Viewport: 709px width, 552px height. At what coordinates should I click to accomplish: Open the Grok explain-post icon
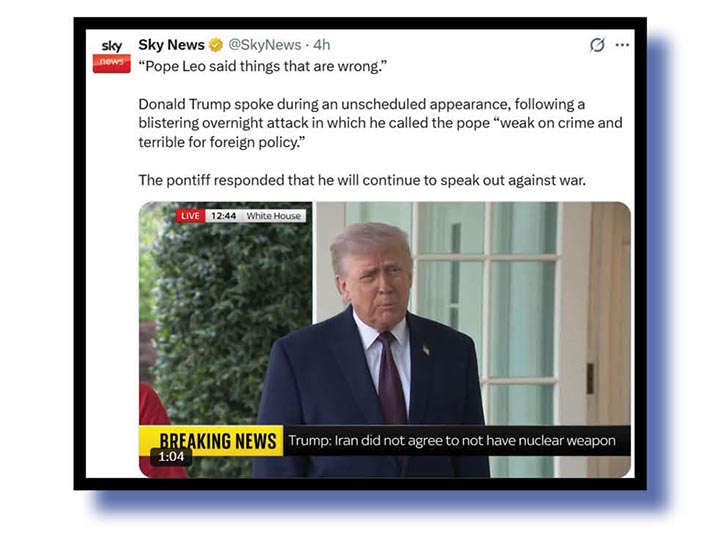[597, 45]
